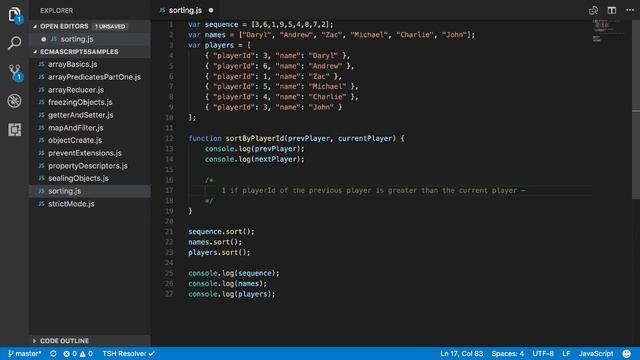Click the 1 UNSAVED badge

[110, 27]
